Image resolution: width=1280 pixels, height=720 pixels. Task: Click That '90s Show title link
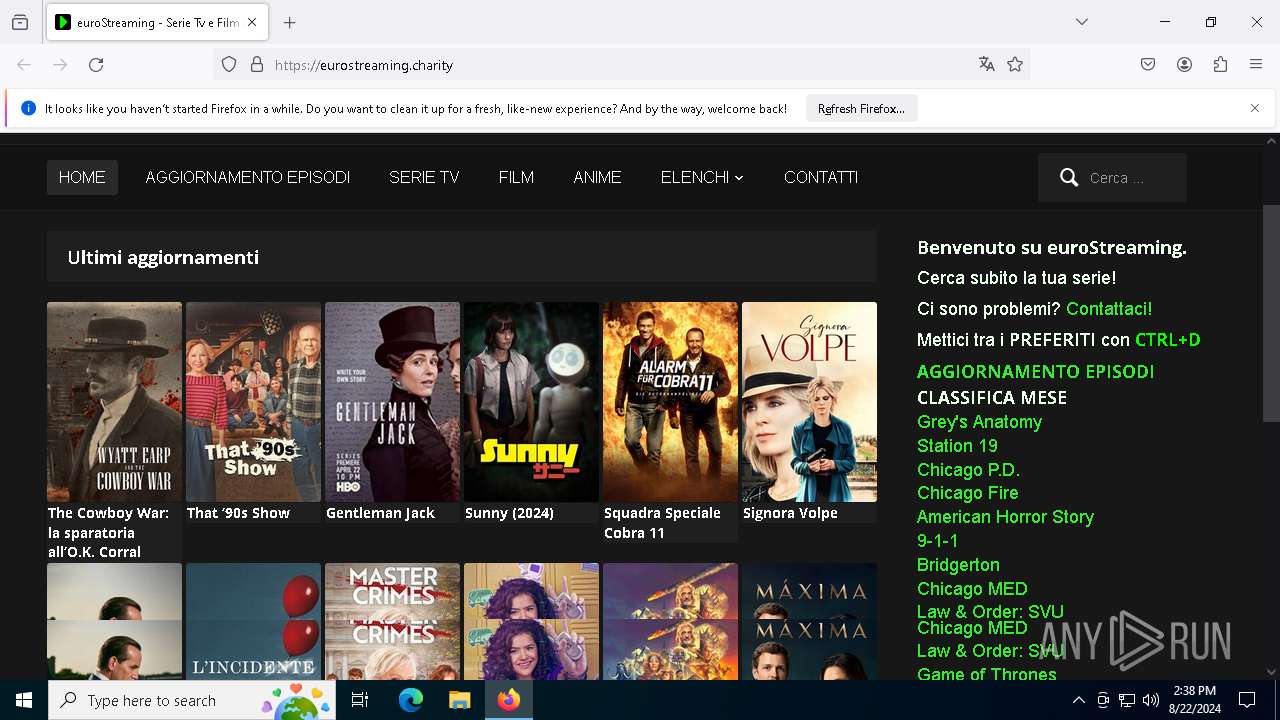[x=238, y=513]
